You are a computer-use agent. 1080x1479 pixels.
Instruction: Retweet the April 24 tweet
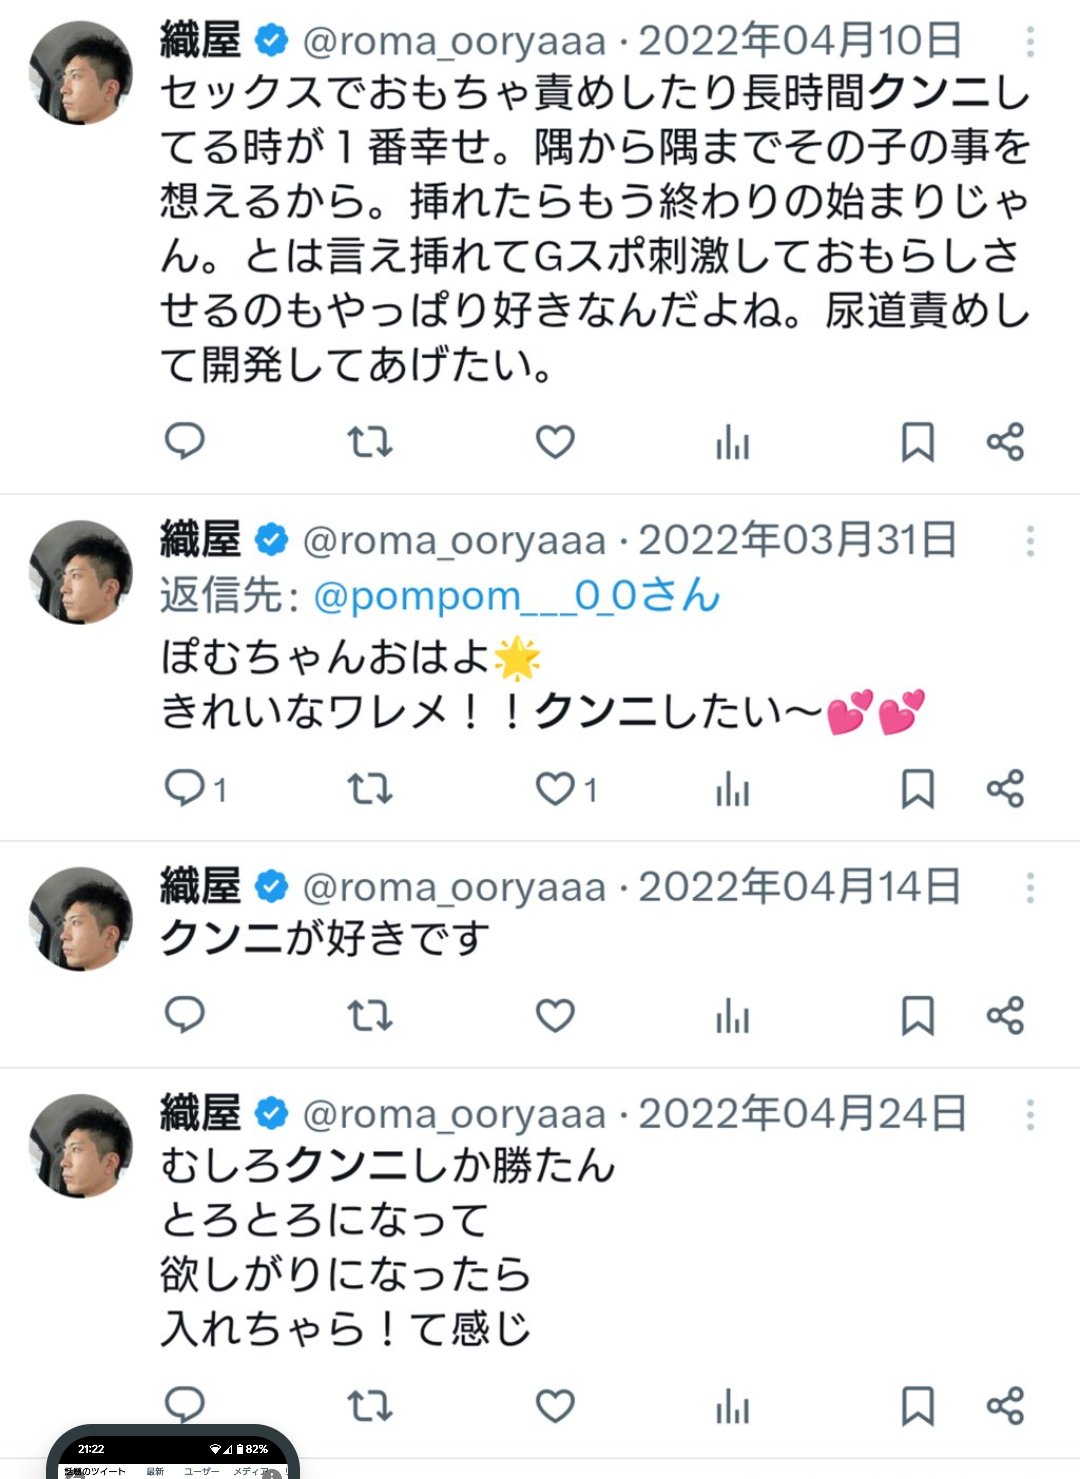tap(369, 1406)
